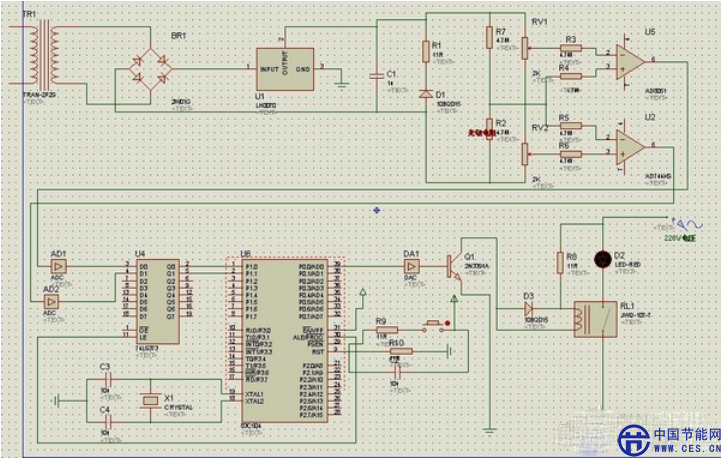Click the D2 red LED

(x=603, y=259)
